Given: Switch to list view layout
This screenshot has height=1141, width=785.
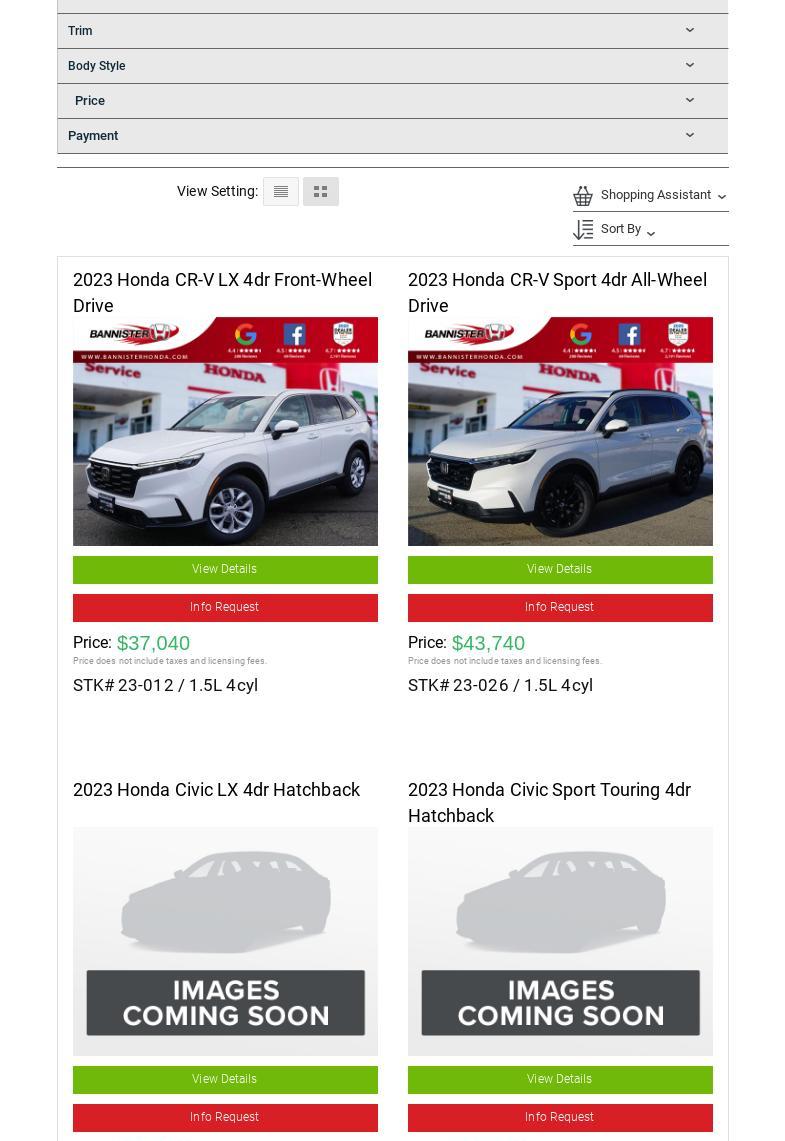Looking at the screenshot, I should (x=281, y=192).
